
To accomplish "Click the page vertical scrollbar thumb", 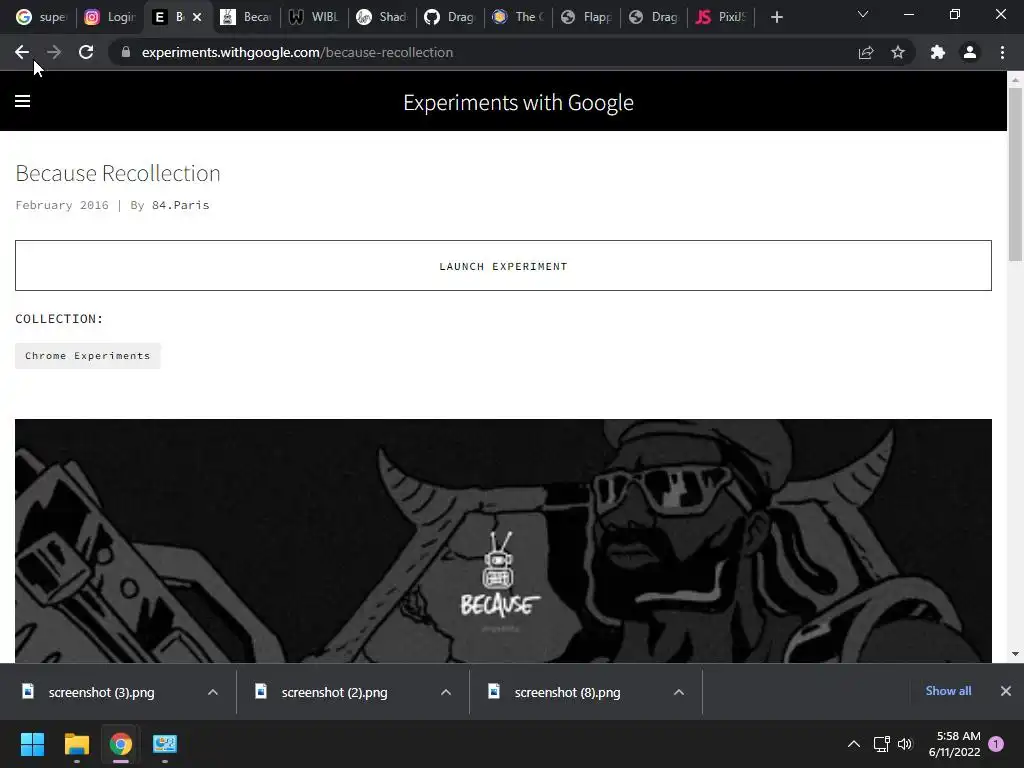I will 1015,174.
